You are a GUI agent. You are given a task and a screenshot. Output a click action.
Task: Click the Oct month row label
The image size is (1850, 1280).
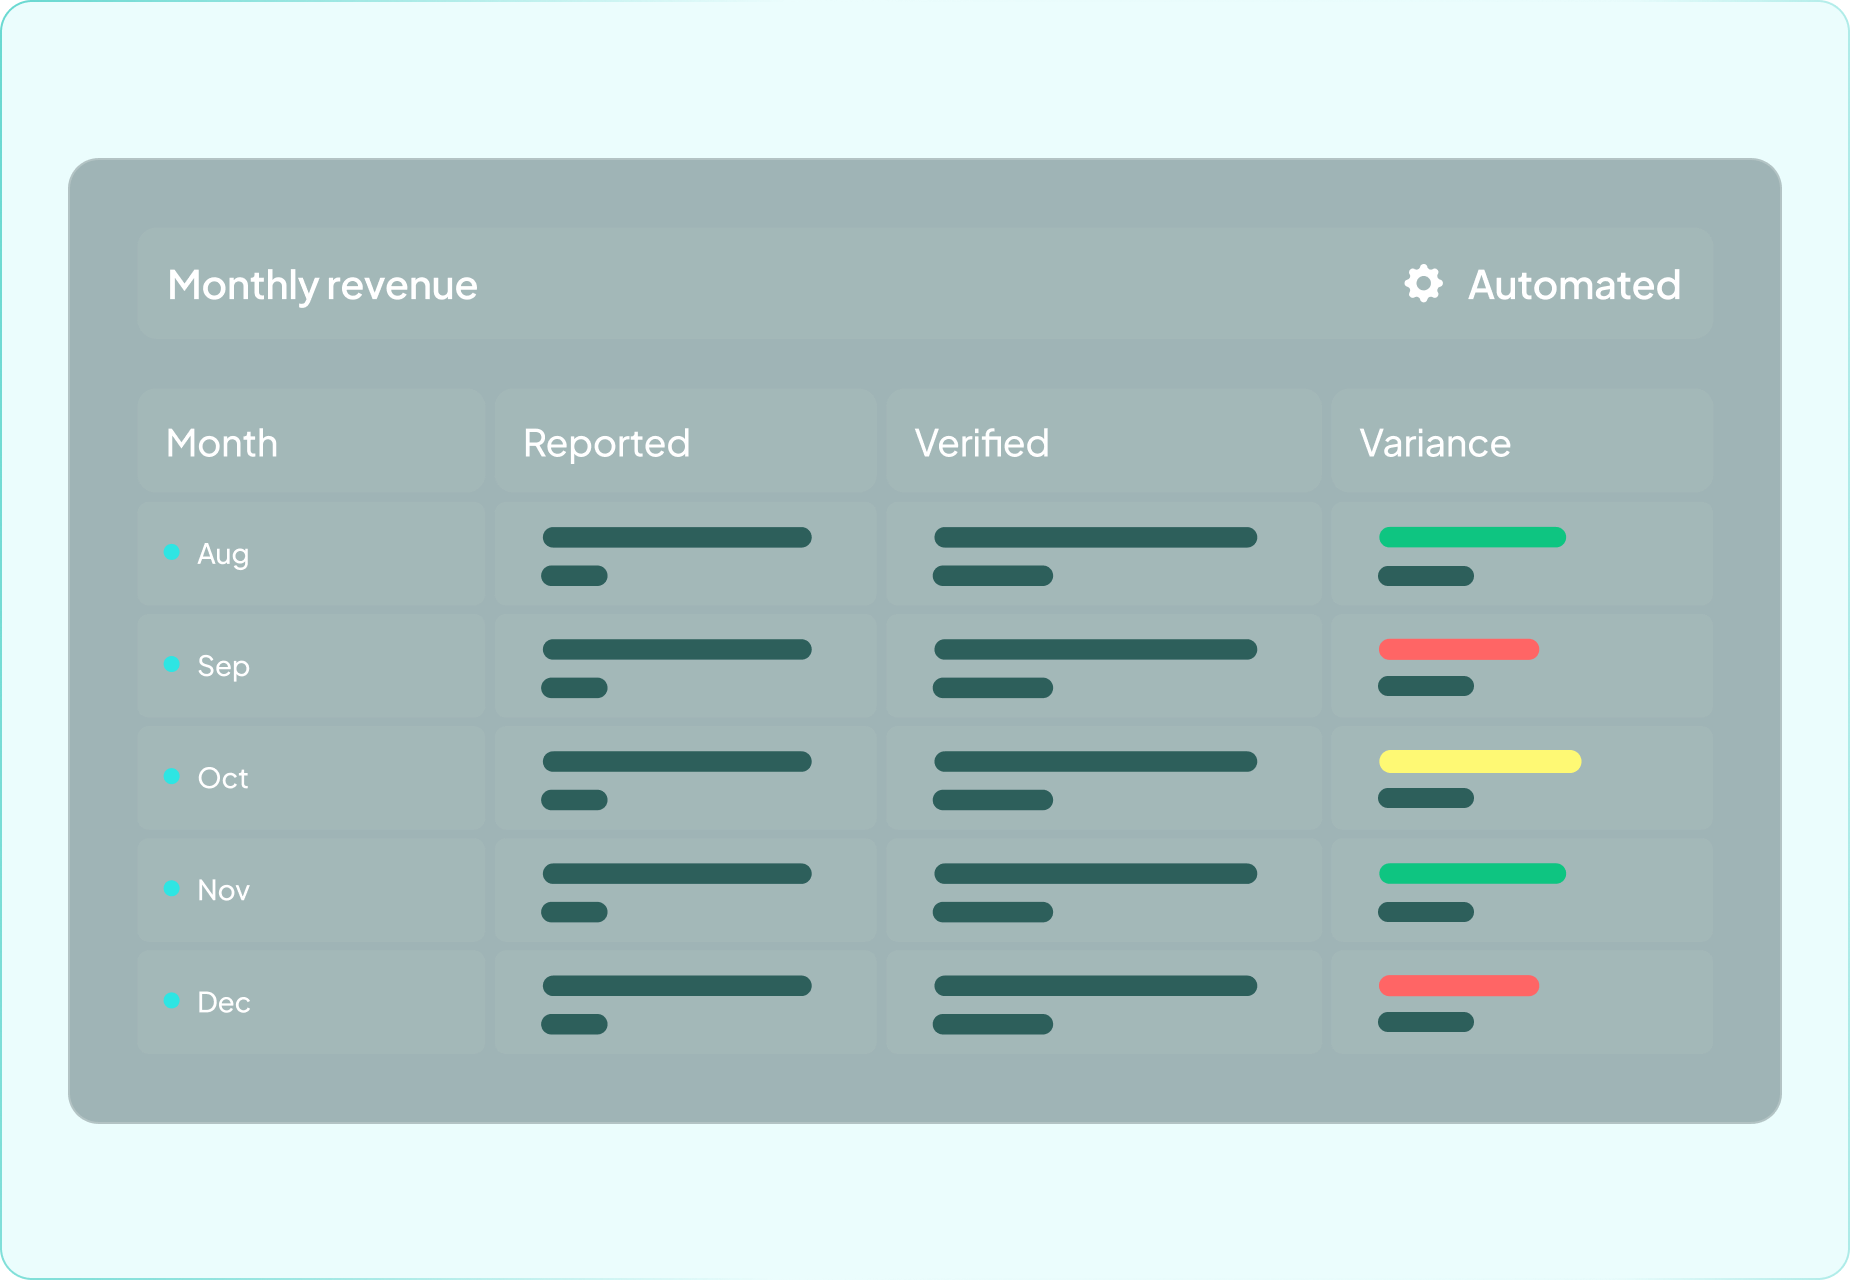(223, 778)
